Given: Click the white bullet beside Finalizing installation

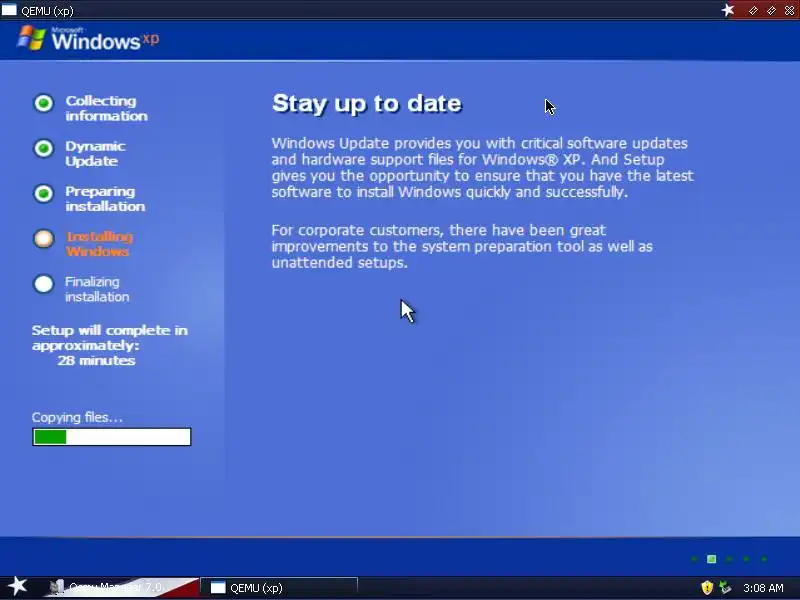Looking at the screenshot, I should [x=44, y=284].
